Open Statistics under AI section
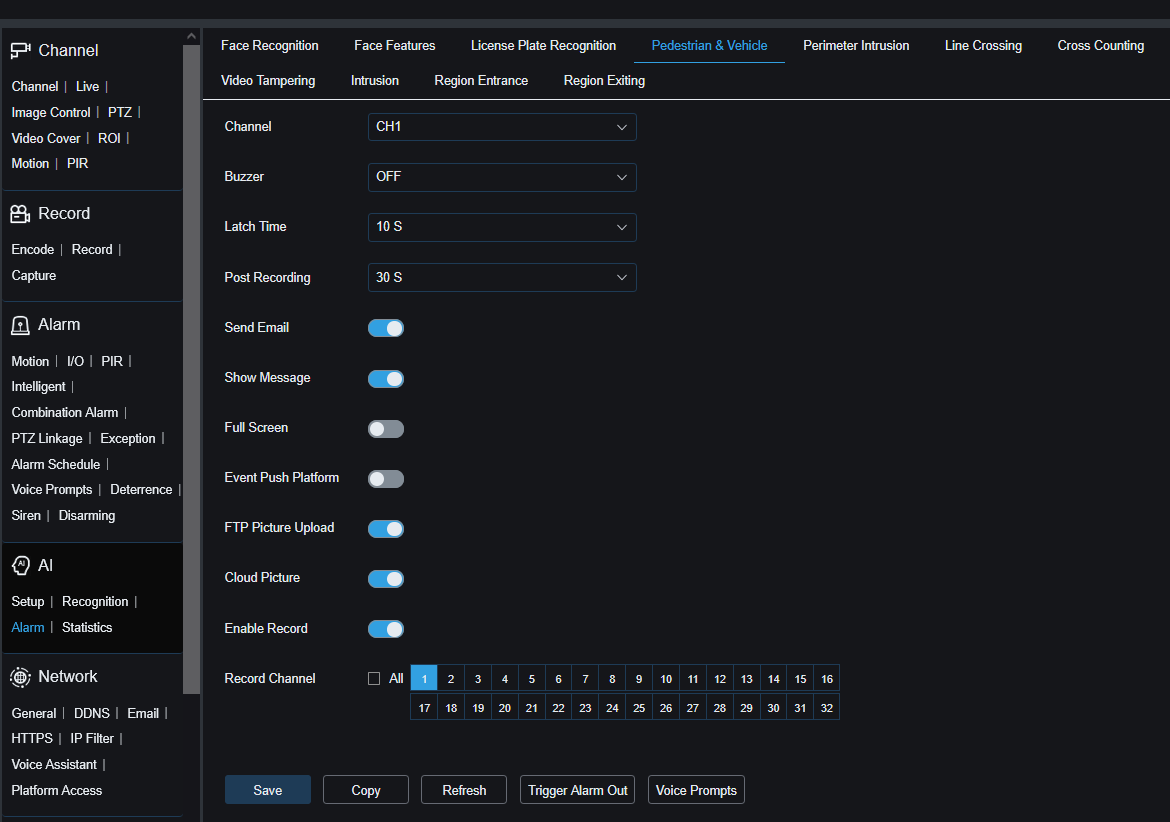This screenshot has height=822, width=1170. point(87,628)
